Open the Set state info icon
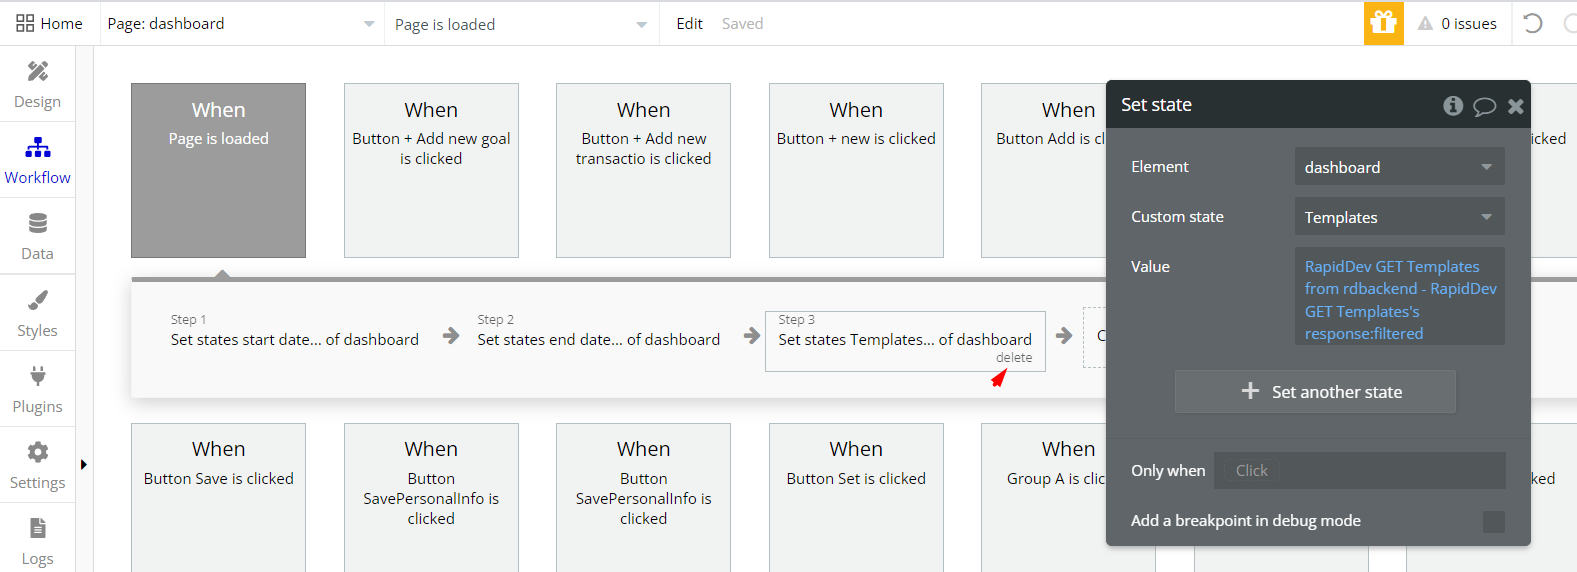This screenshot has height=572, width=1577. 1453,105
